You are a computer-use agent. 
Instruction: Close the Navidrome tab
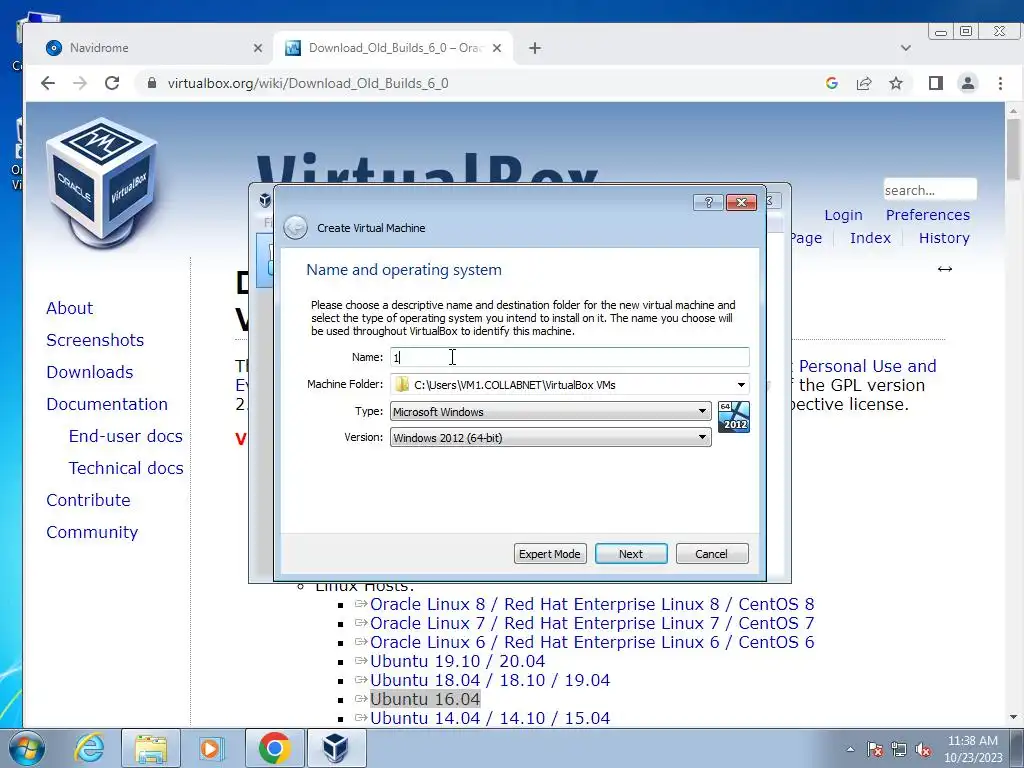(257, 48)
